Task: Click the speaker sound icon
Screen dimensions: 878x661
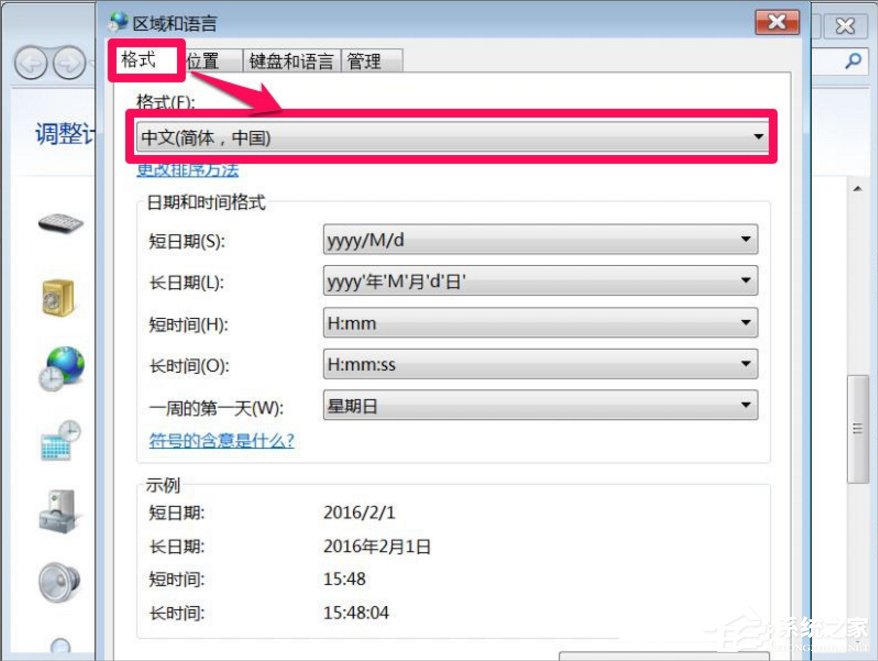Action: [x=57, y=578]
